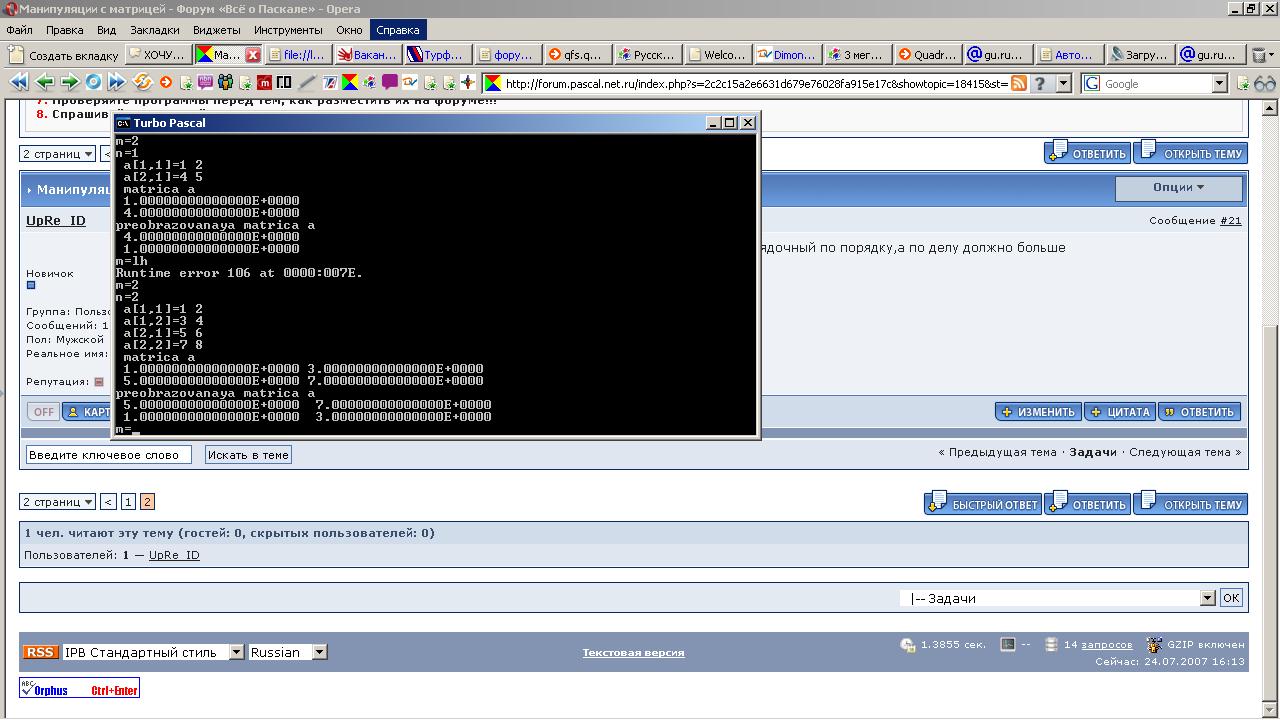This screenshot has width=1280, height=720.
Task: Click the keyword search input field
Action: coord(108,455)
